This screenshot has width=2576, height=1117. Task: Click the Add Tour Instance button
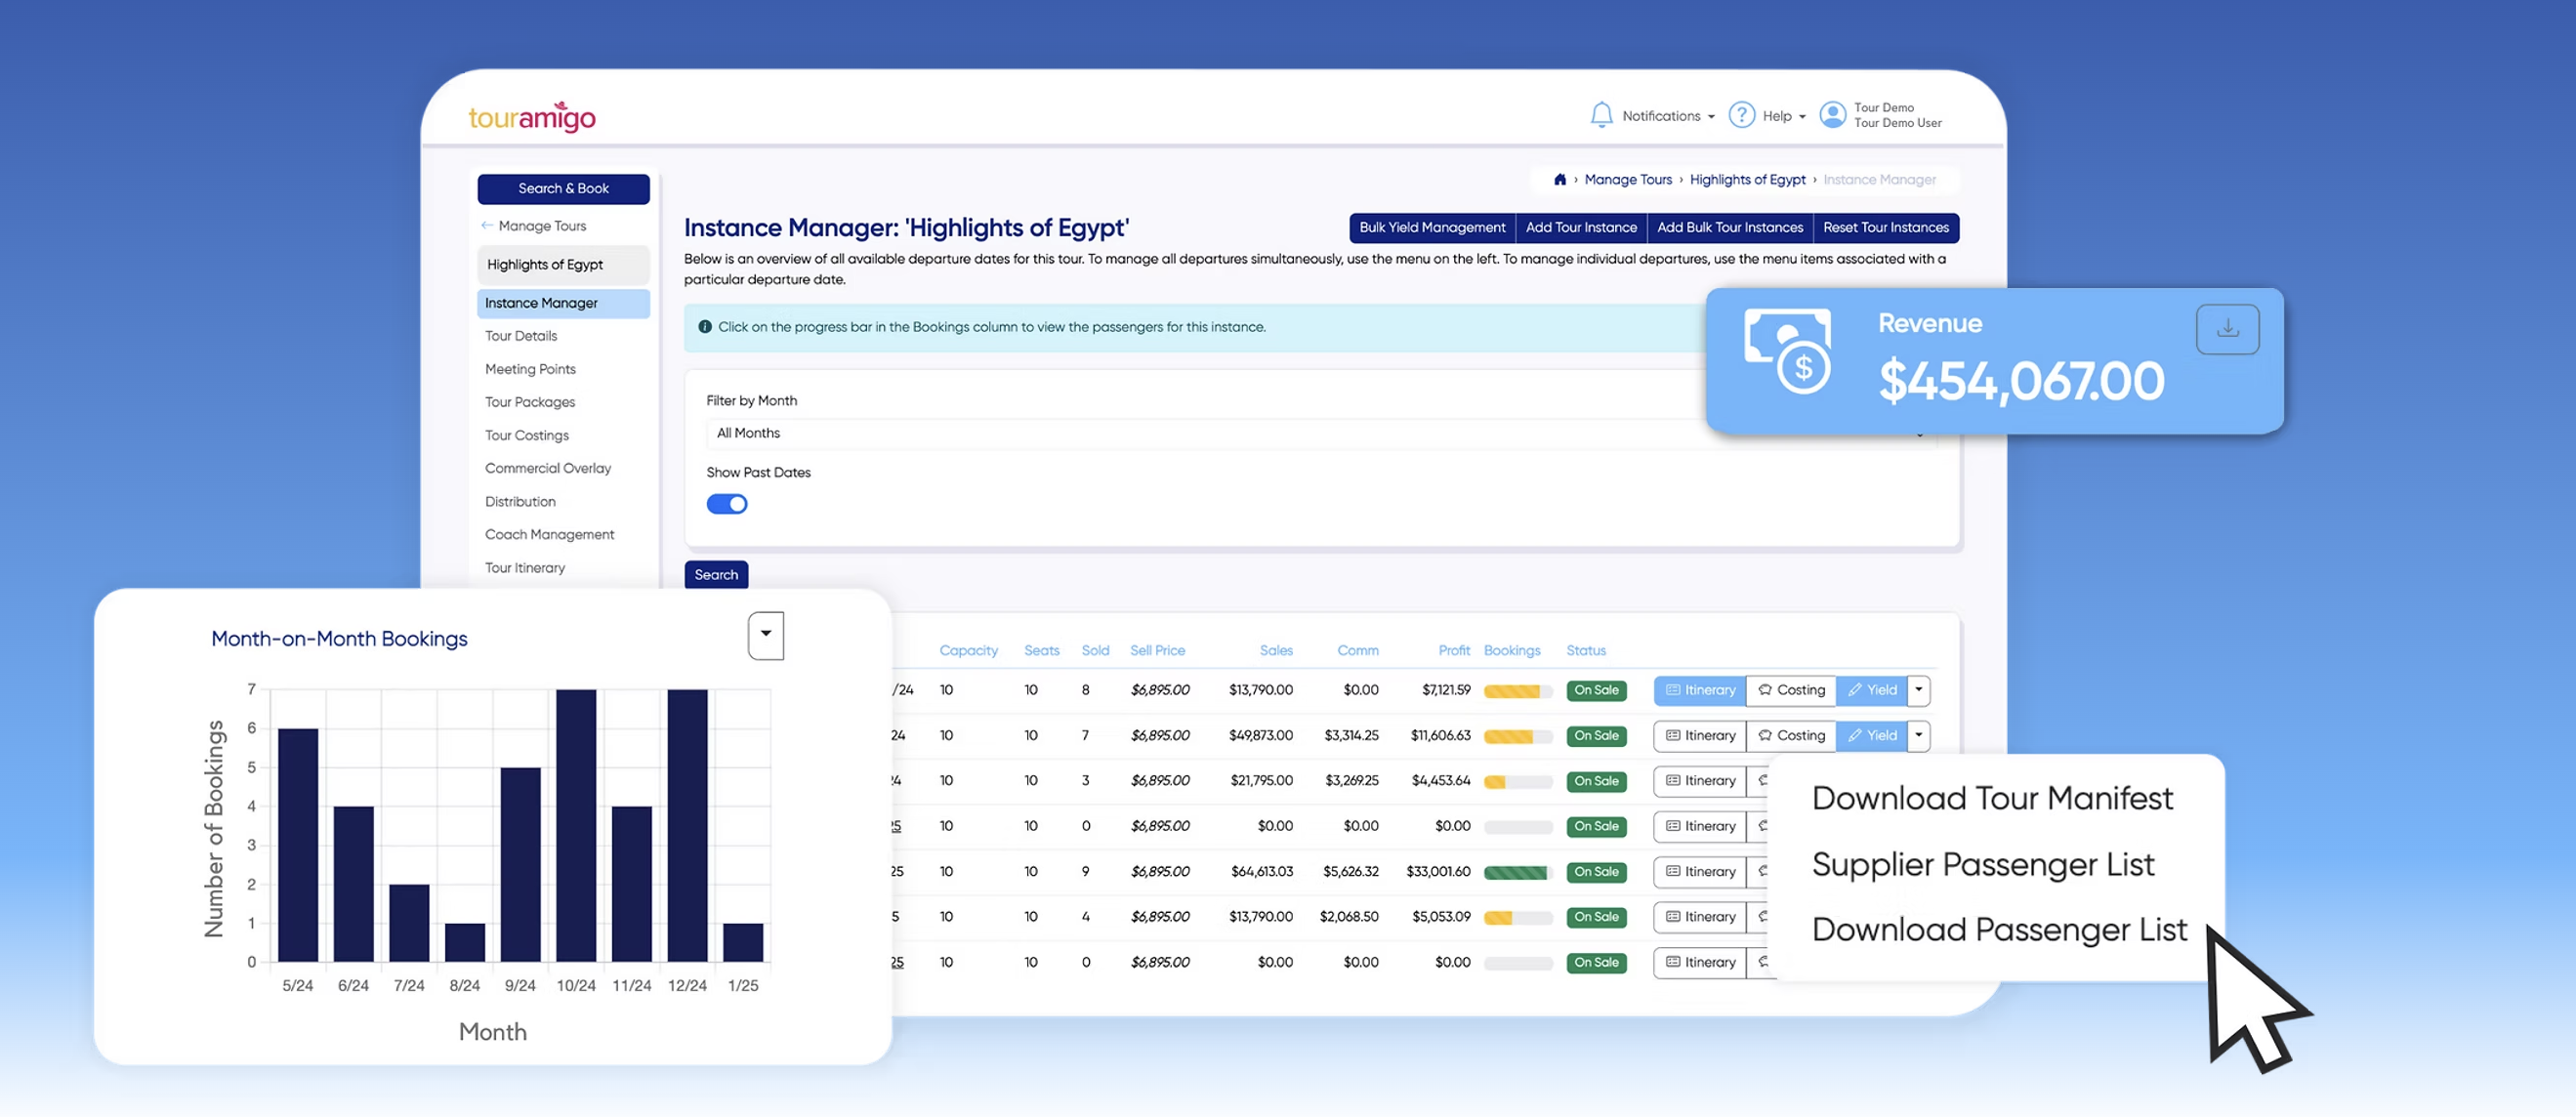coord(1580,228)
